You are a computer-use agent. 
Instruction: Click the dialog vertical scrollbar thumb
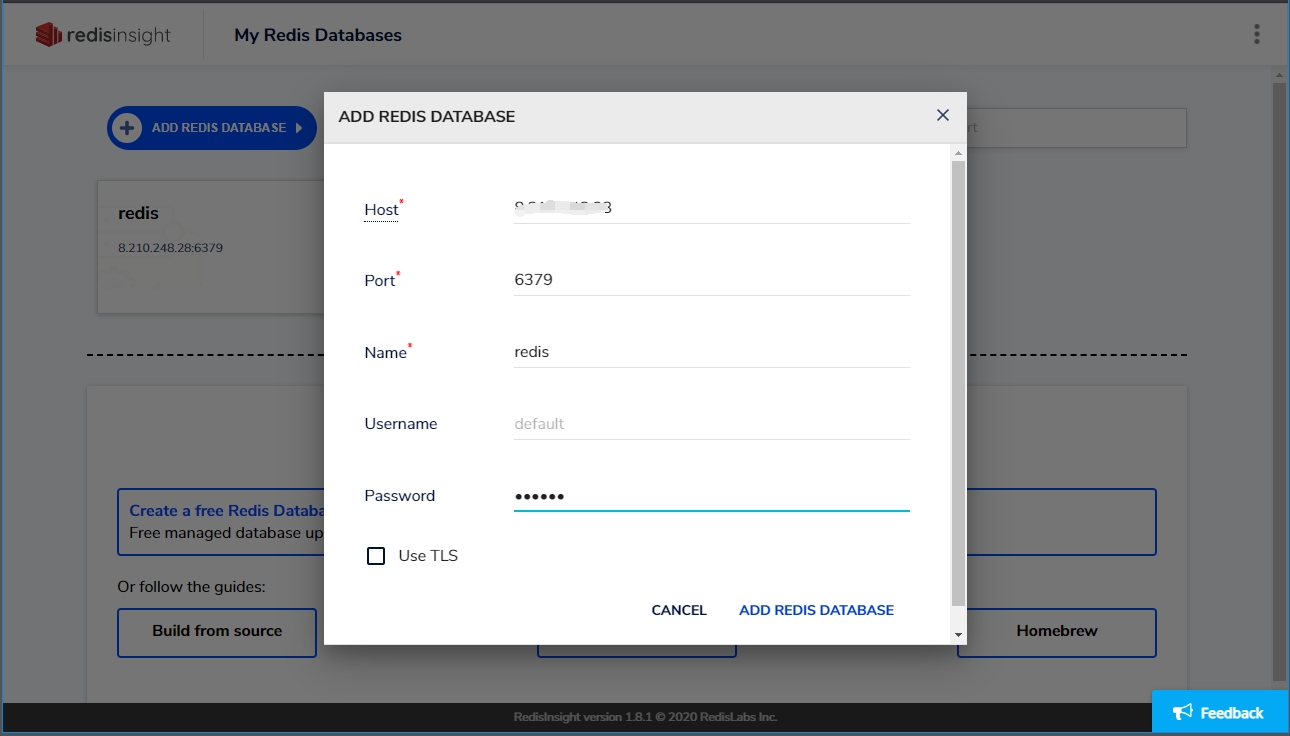pos(958,380)
